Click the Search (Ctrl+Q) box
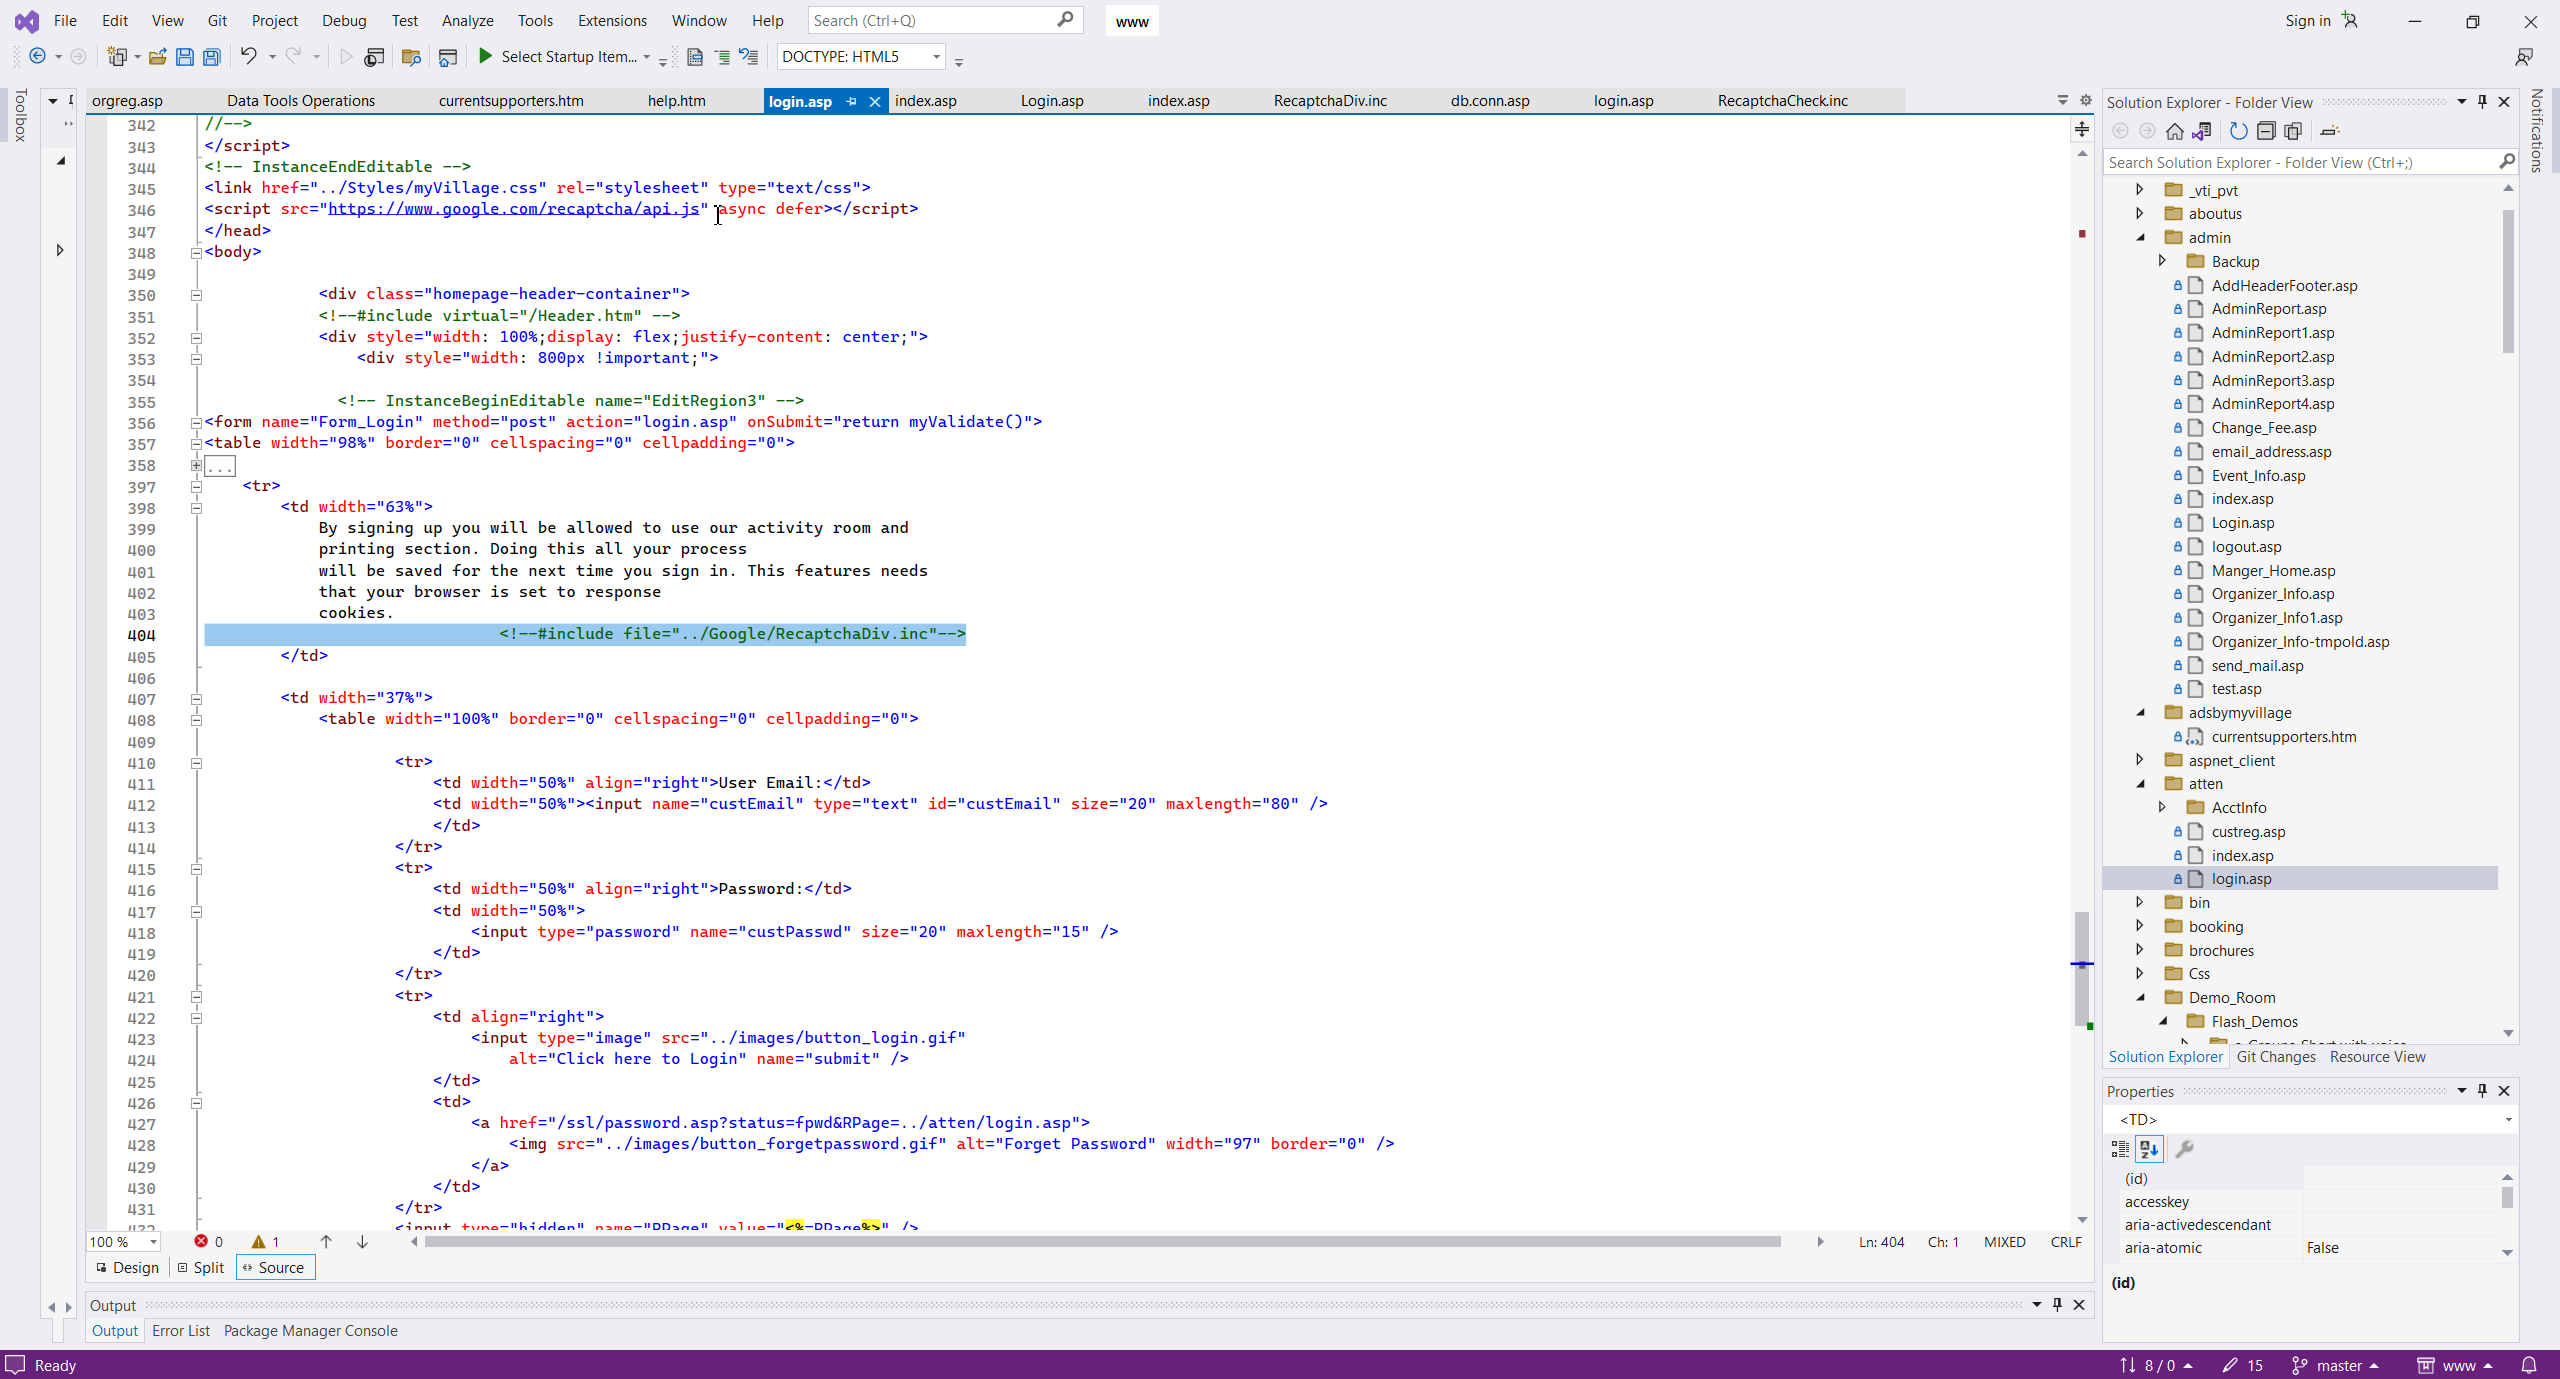Image resolution: width=2560 pixels, height=1379 pixels. (x=930, y=20)
